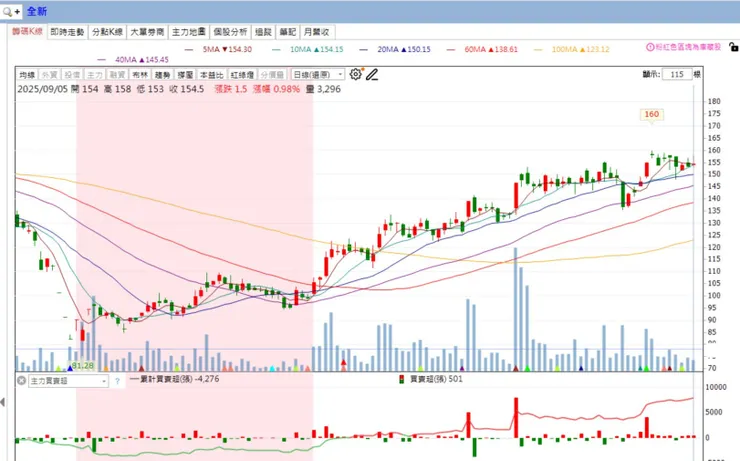Click 粉紅色區塊 pink note text
This screenshot has height=461, width=740.
[x=688, y=47]
